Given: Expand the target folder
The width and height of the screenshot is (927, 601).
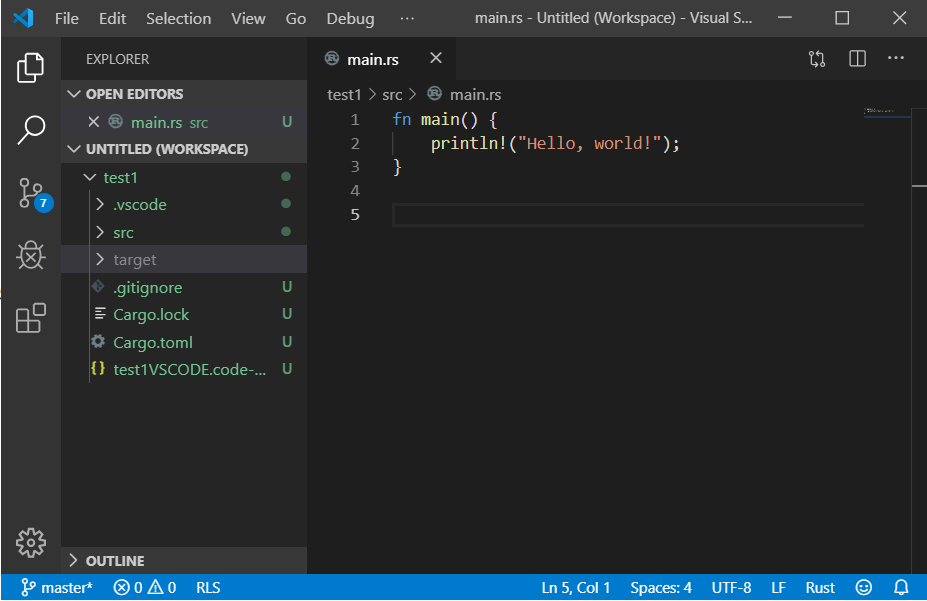Looking at the screenshot, I should click(x=184, y=259).
